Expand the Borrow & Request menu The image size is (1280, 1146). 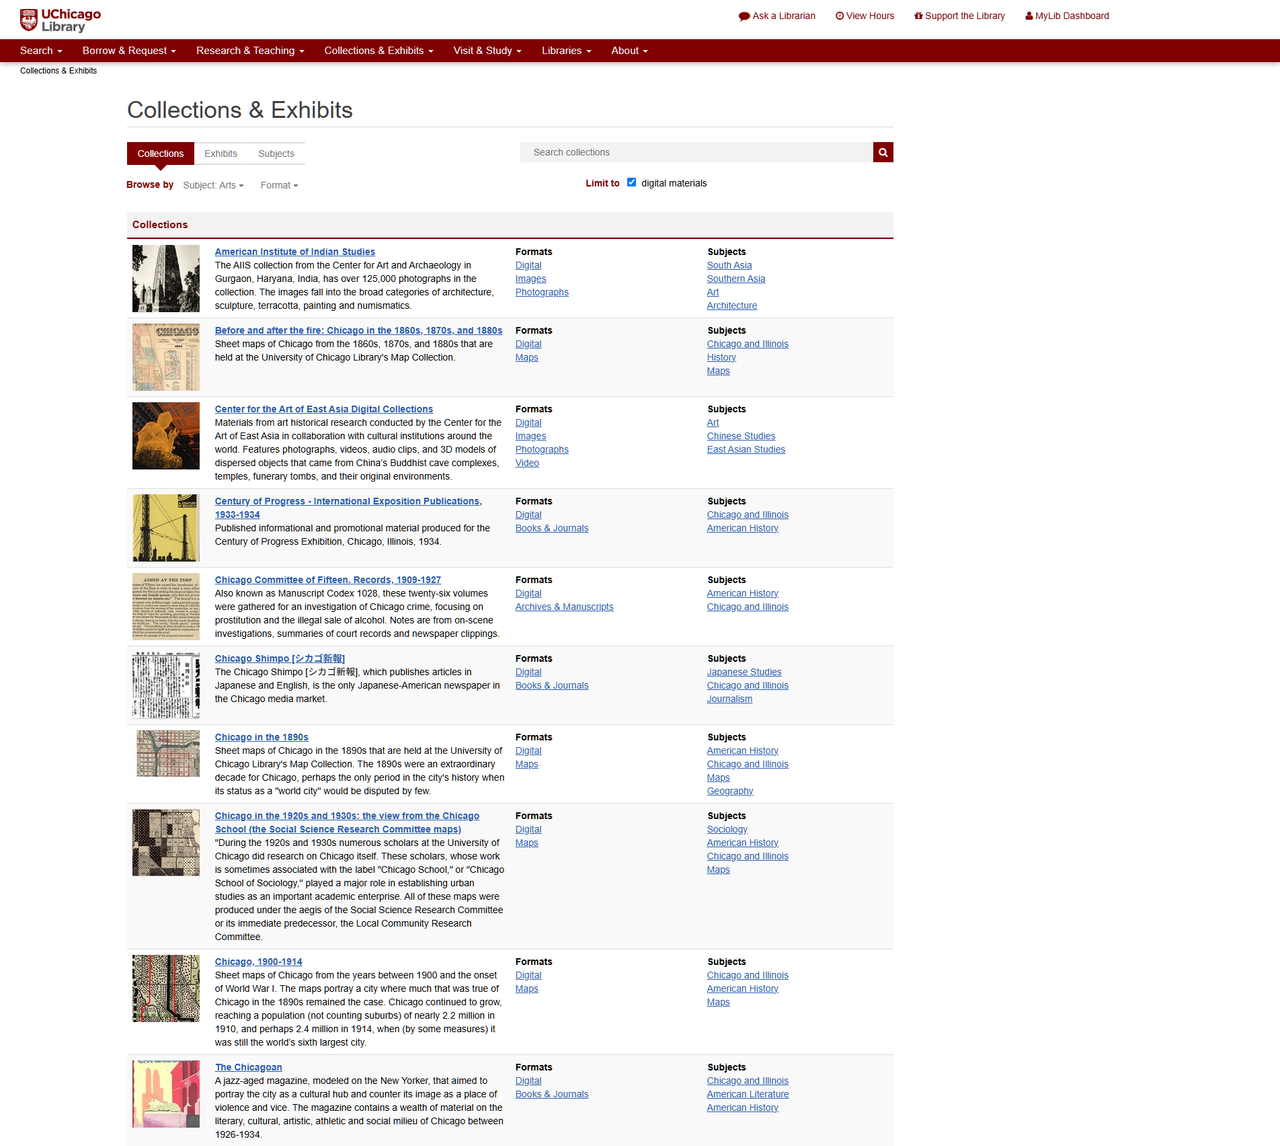pyautogui.click(x=129, y=51)
